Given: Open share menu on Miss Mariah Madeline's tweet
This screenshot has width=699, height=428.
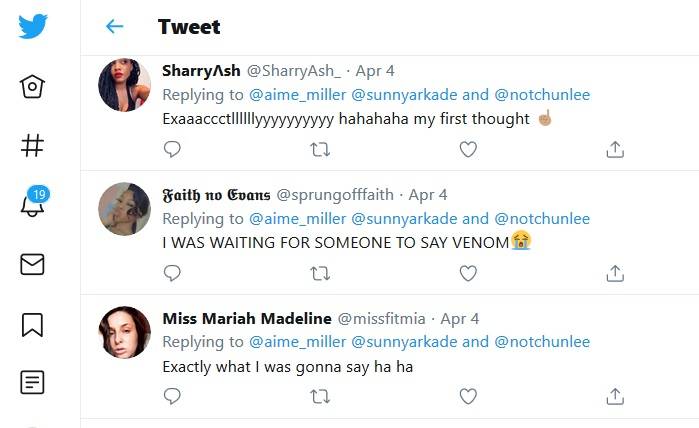Looking at the screenshot, I should [615, 396].
